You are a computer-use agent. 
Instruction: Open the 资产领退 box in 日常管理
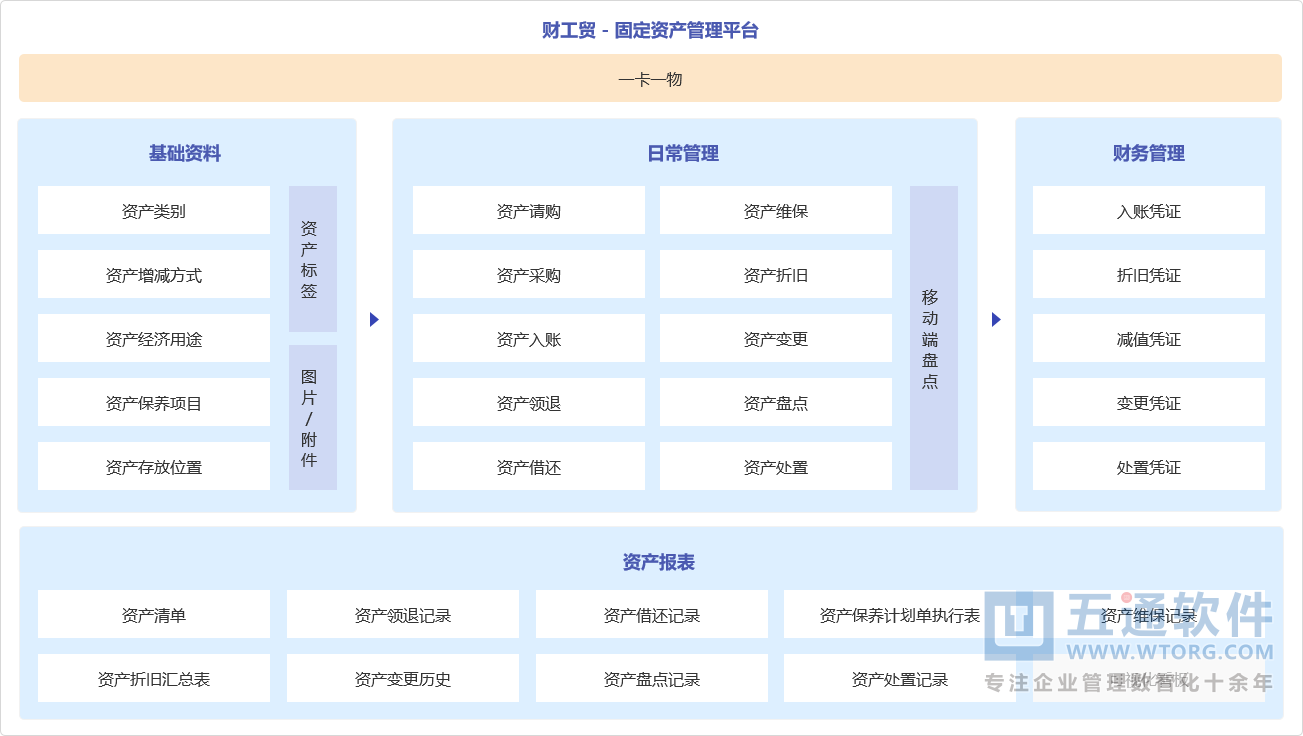[x=529, y=403]
